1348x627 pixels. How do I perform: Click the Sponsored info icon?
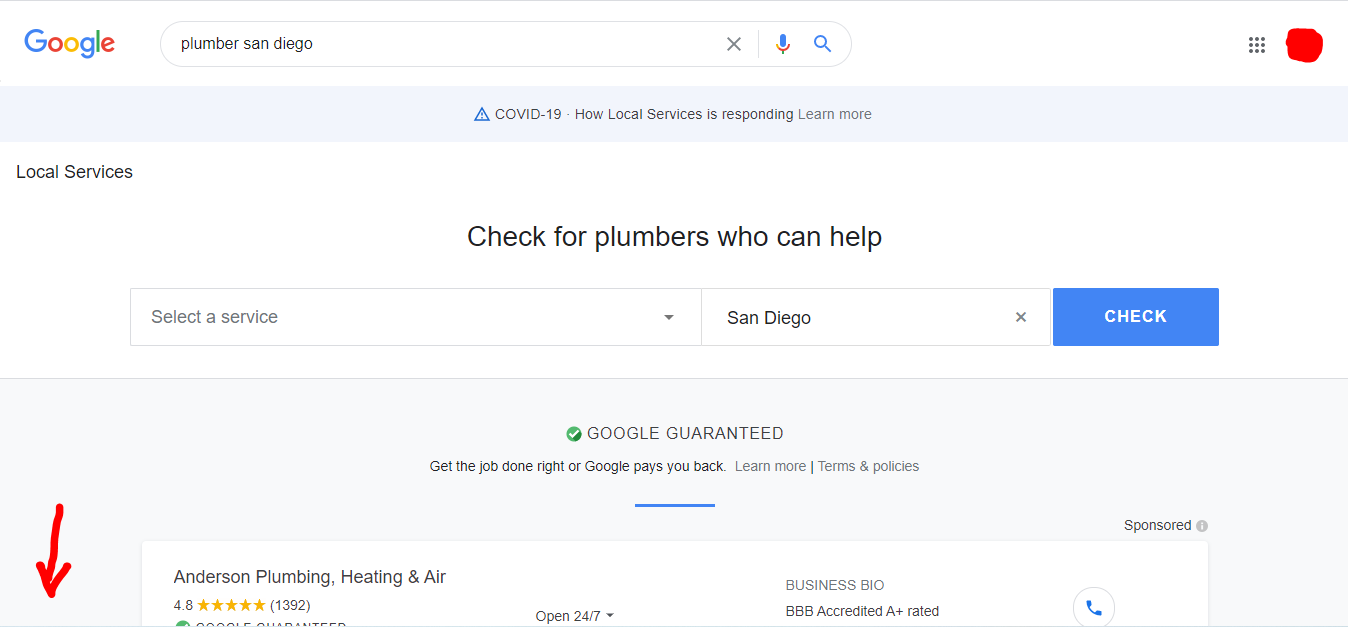1202,526
